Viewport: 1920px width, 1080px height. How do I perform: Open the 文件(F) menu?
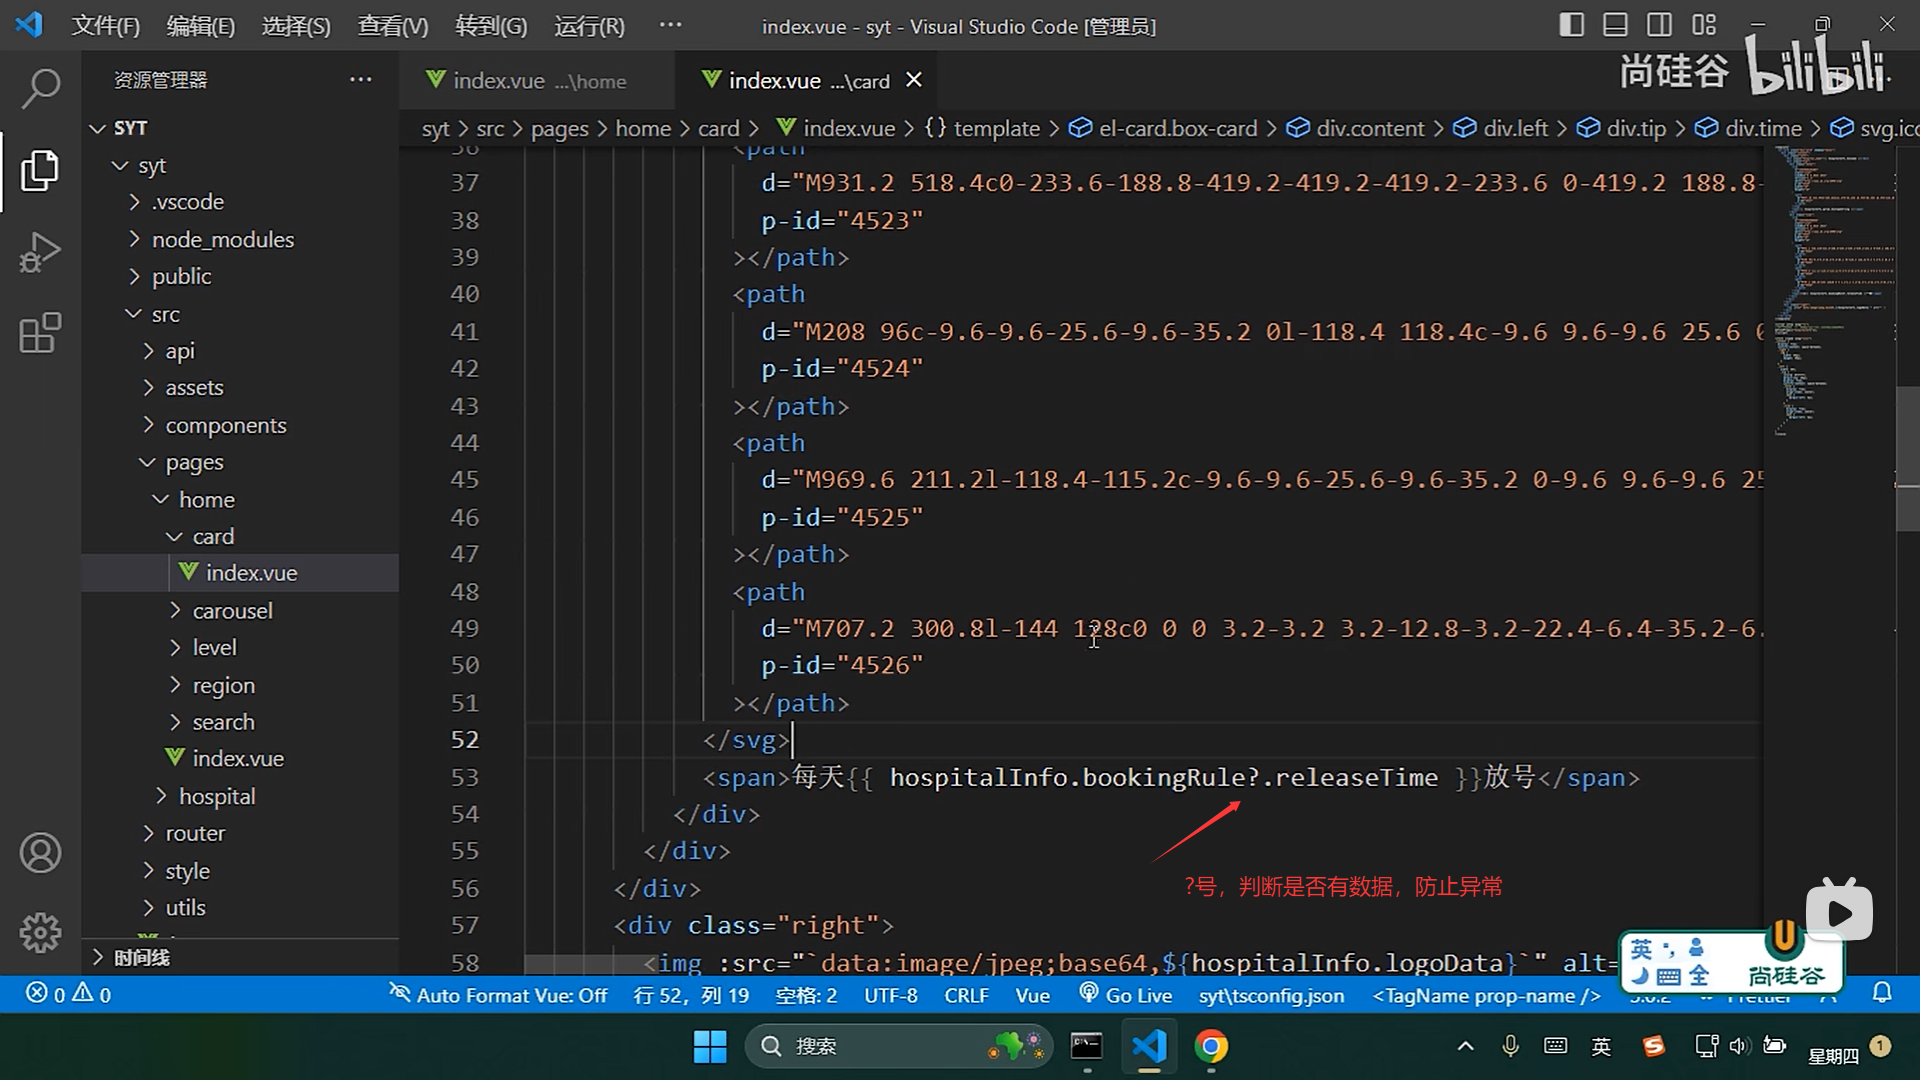click(x=106, y=26)
